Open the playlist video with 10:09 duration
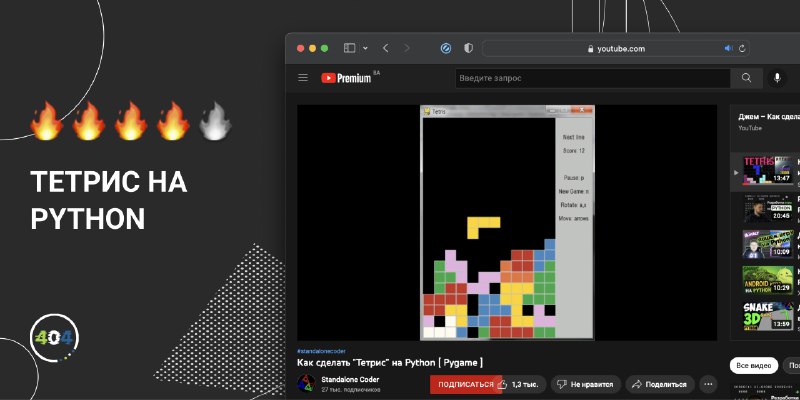Image resolution: width=800 pixels, height=400 pixels. click(x=768, y=244)
